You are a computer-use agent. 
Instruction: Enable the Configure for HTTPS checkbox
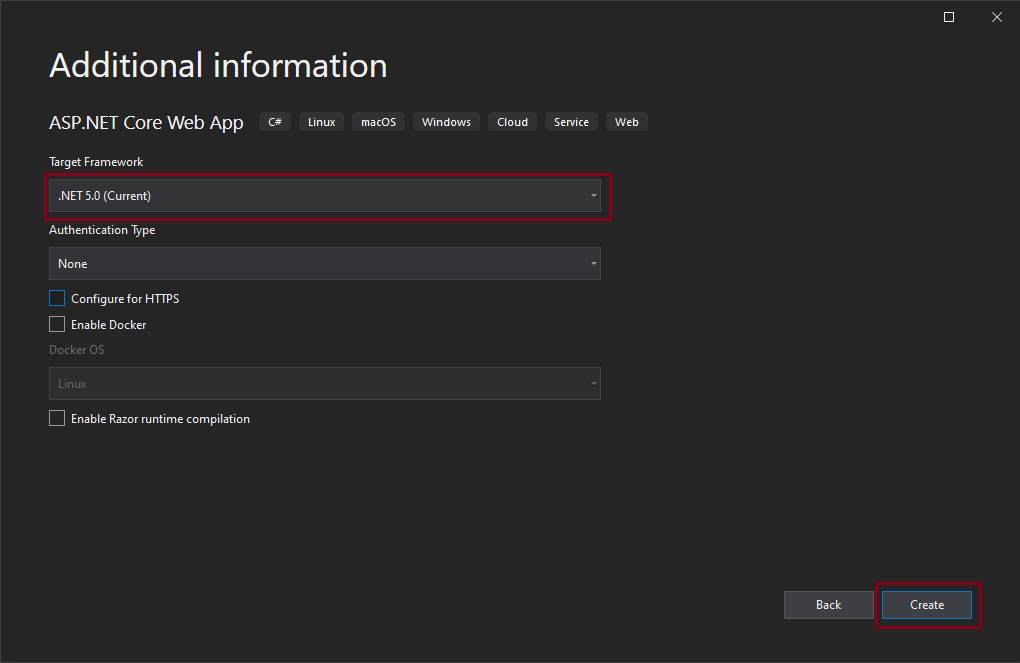(x=57, y=298)
